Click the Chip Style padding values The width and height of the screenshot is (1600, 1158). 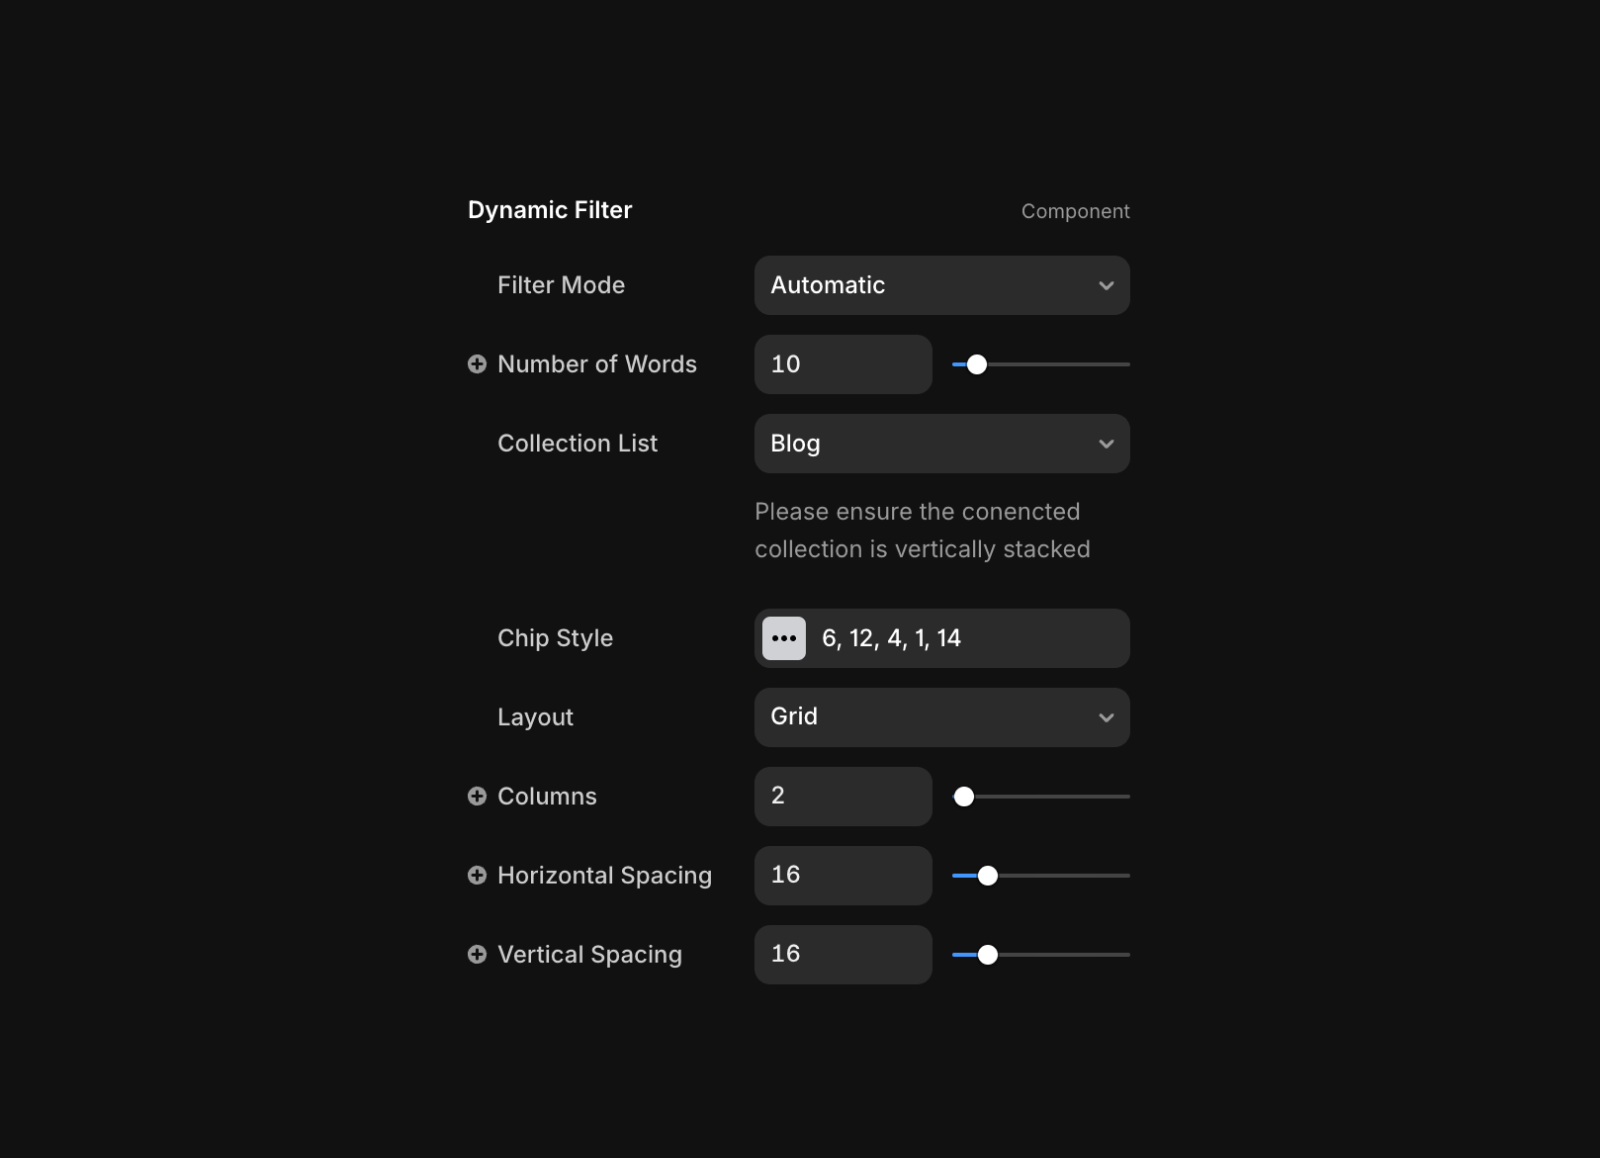point(891,638)
